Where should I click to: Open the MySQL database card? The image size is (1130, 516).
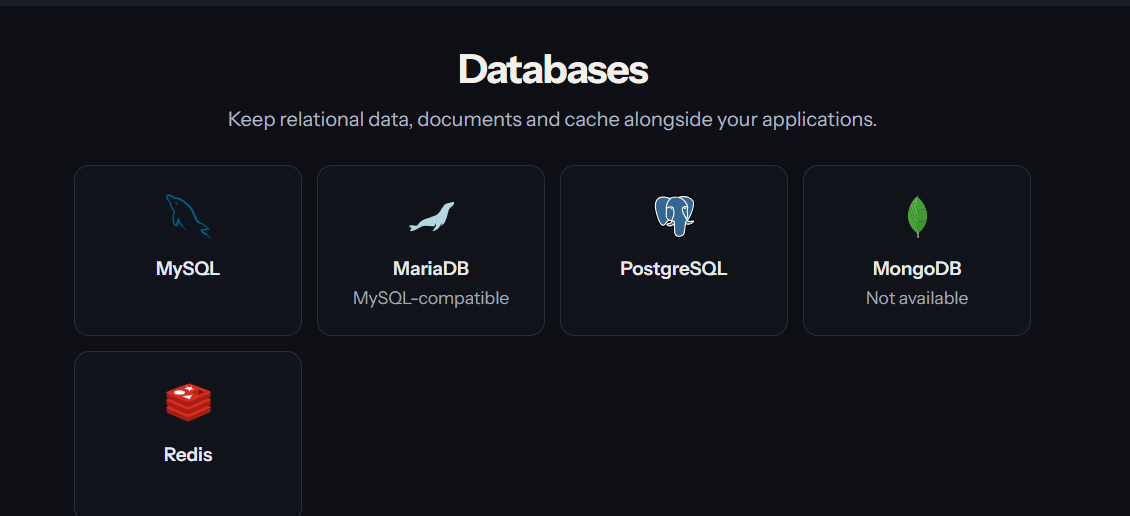[x=188, y=250]
